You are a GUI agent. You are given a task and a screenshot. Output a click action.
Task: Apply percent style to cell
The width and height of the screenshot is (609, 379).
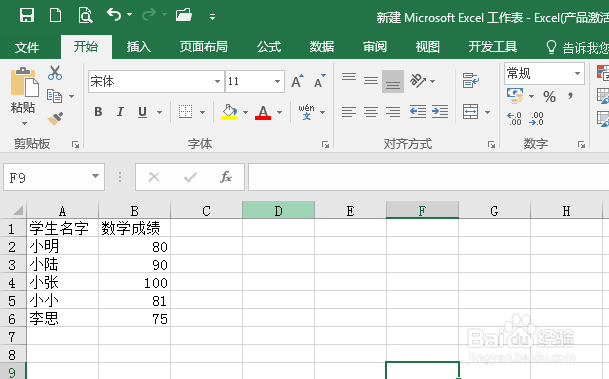(549, 96)
